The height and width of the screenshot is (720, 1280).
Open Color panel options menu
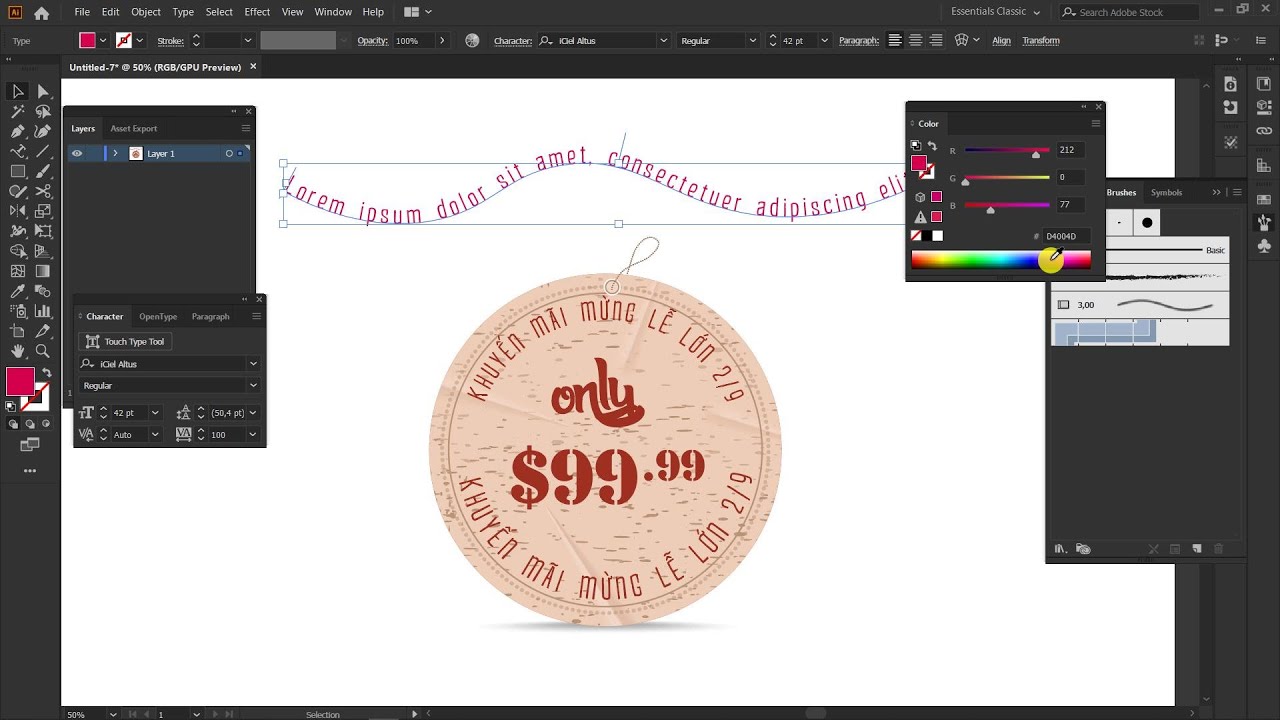(1096, 124)
